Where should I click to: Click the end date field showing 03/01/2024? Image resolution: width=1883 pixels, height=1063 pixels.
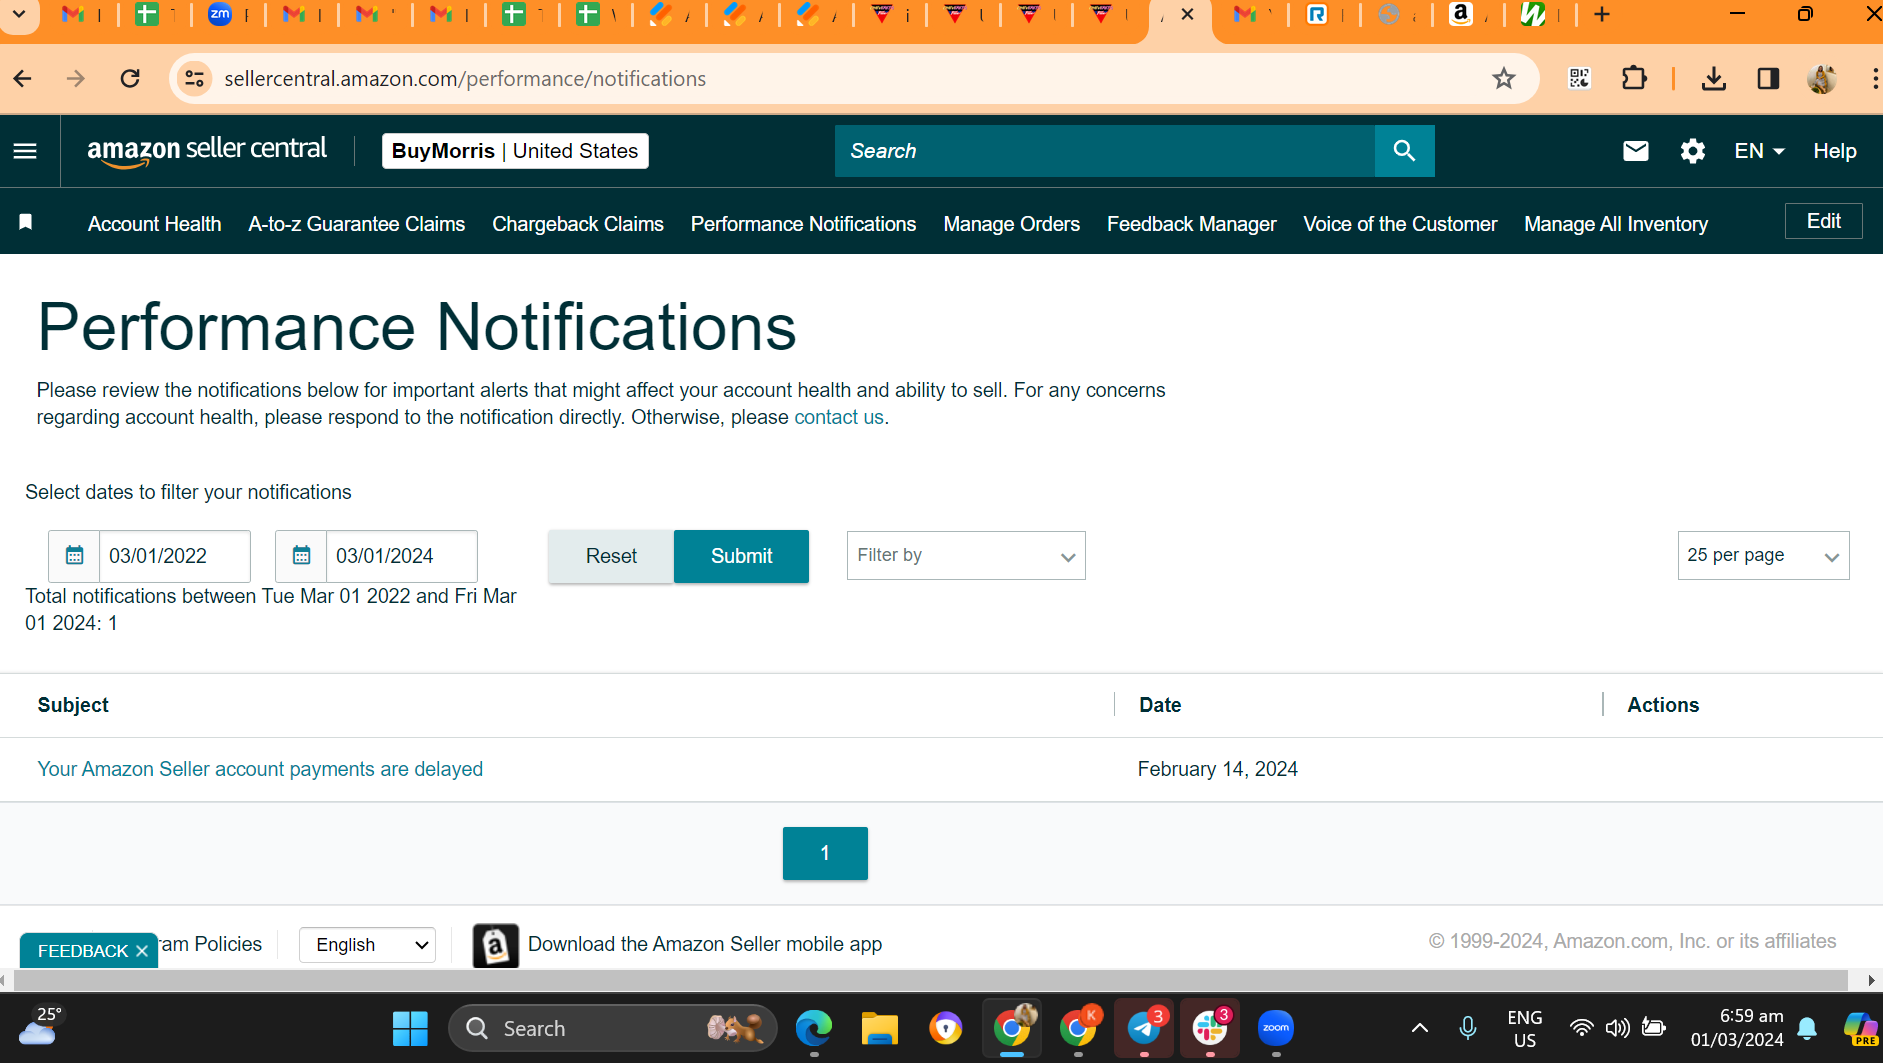point(401,556)
